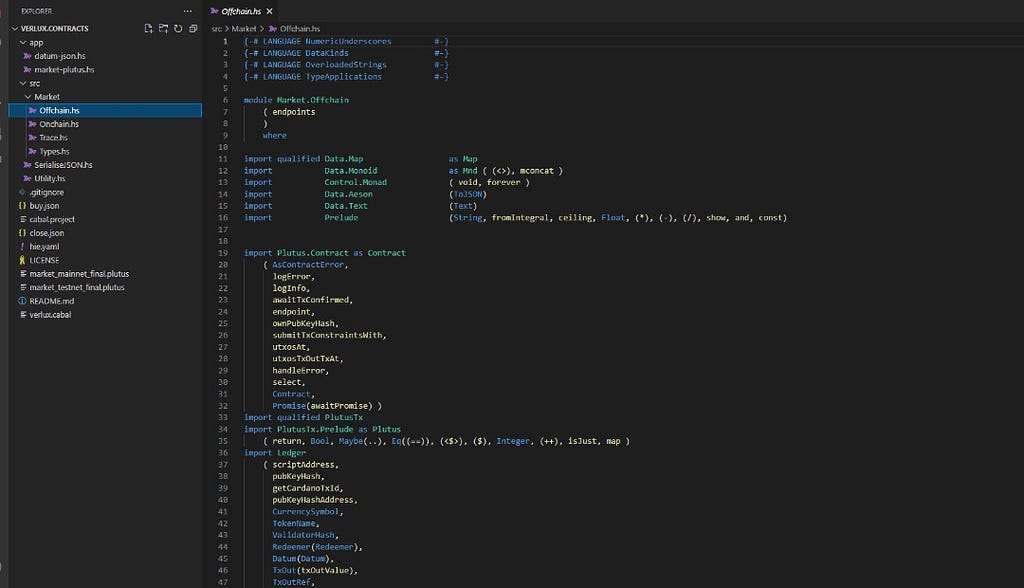This screenshot has height=588, width=1024.
Task: Click the Market breadcrumb segment
Action: (244, 29)
